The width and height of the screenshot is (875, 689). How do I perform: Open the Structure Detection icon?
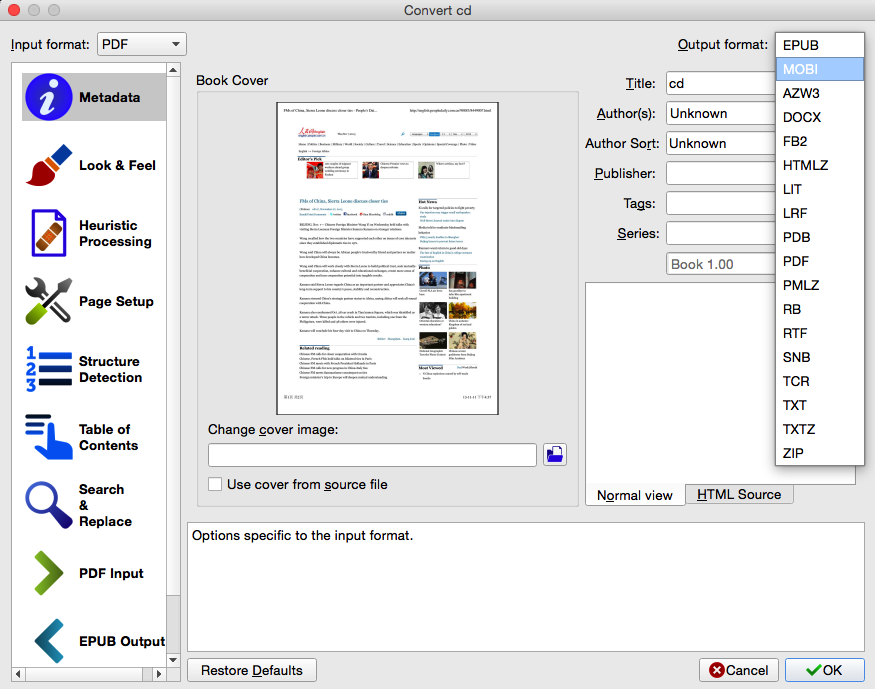(x=47, y=369)
